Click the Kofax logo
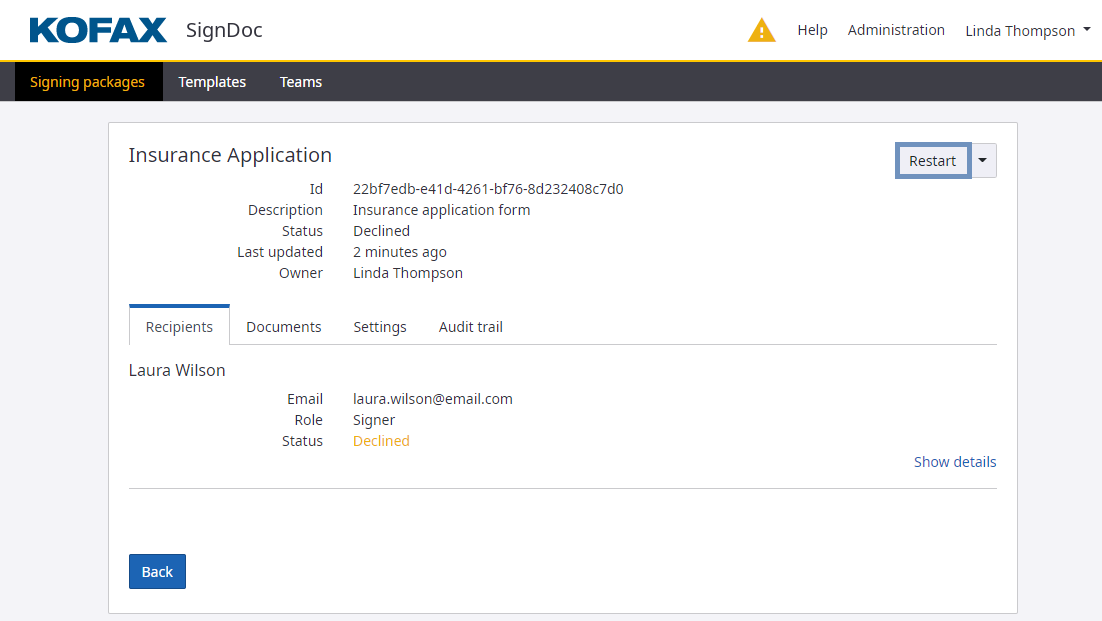 tap(98, 30)
